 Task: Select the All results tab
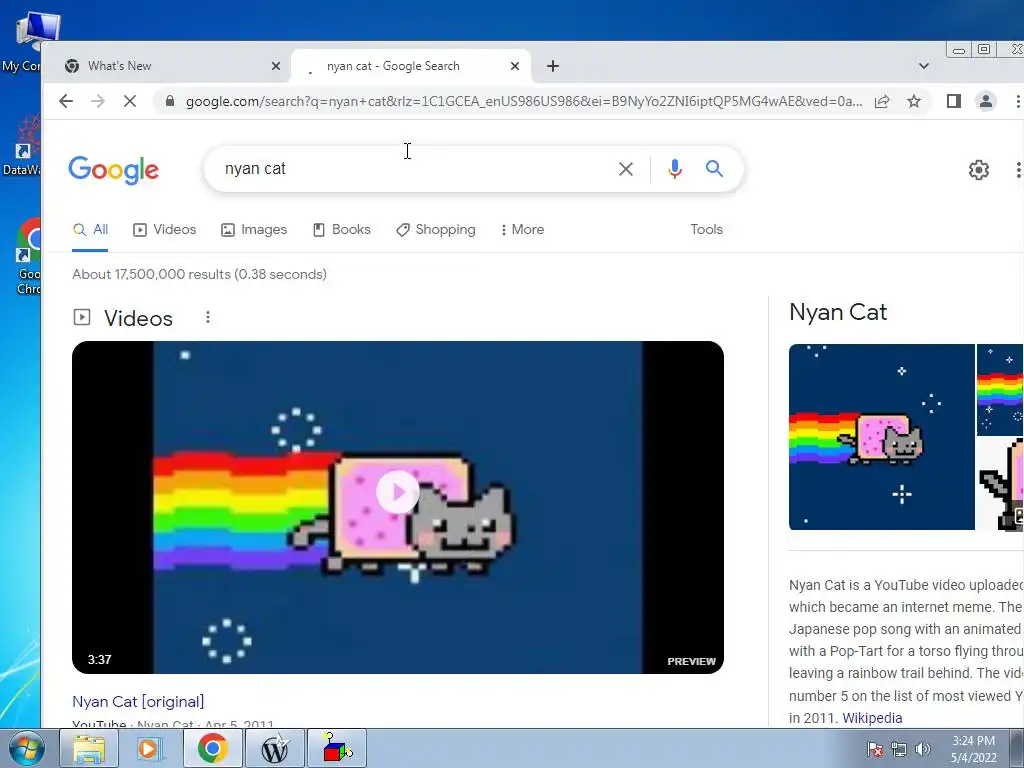[x=90, y=230]
